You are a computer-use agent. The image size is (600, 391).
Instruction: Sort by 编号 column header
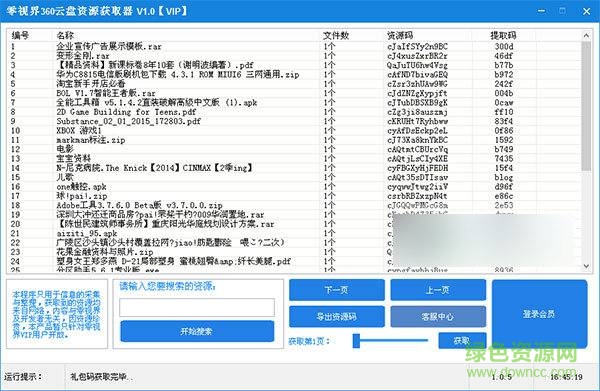20,36
